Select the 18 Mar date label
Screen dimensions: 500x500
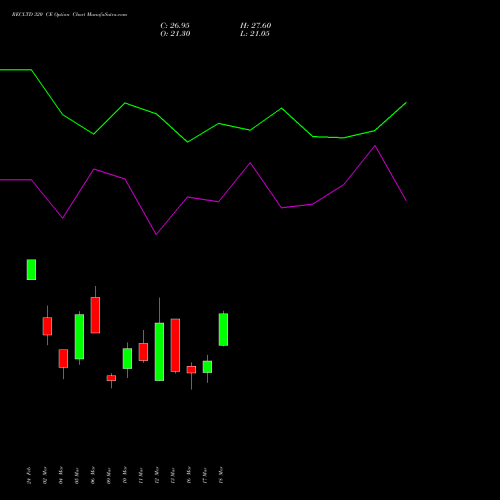coord(221,475)
